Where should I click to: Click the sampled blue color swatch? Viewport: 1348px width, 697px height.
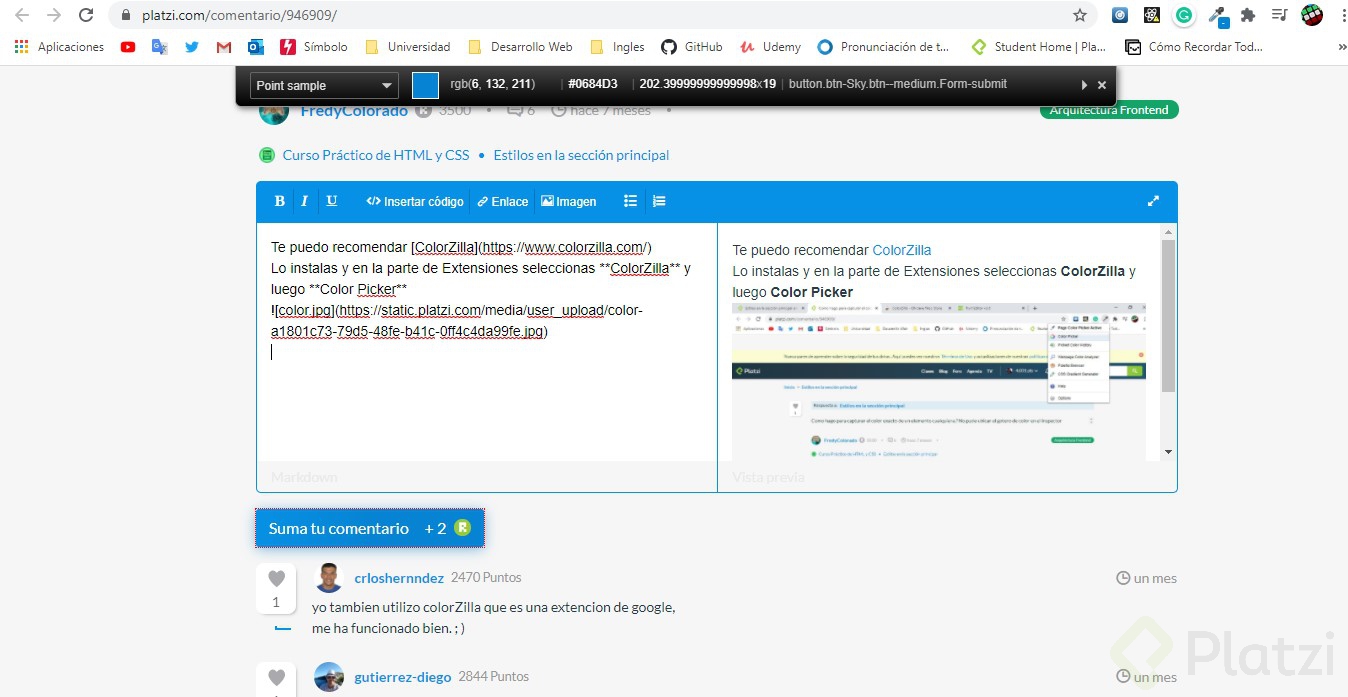426,86
